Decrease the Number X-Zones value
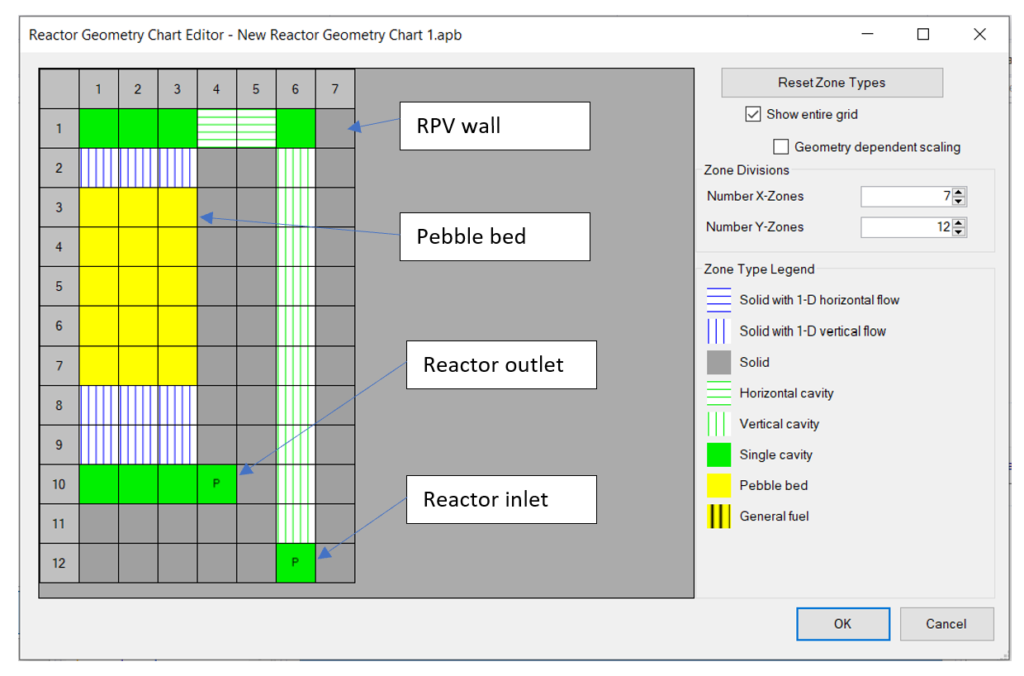 959,201
